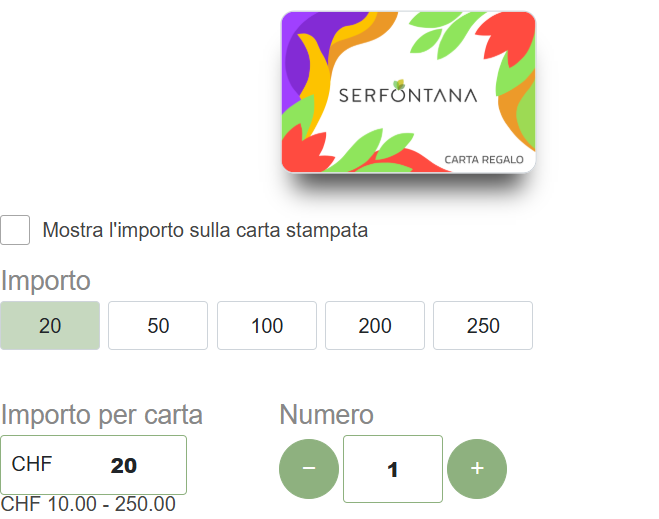
Task: Enable showing the amount on printed card
Action: point(15,230)
